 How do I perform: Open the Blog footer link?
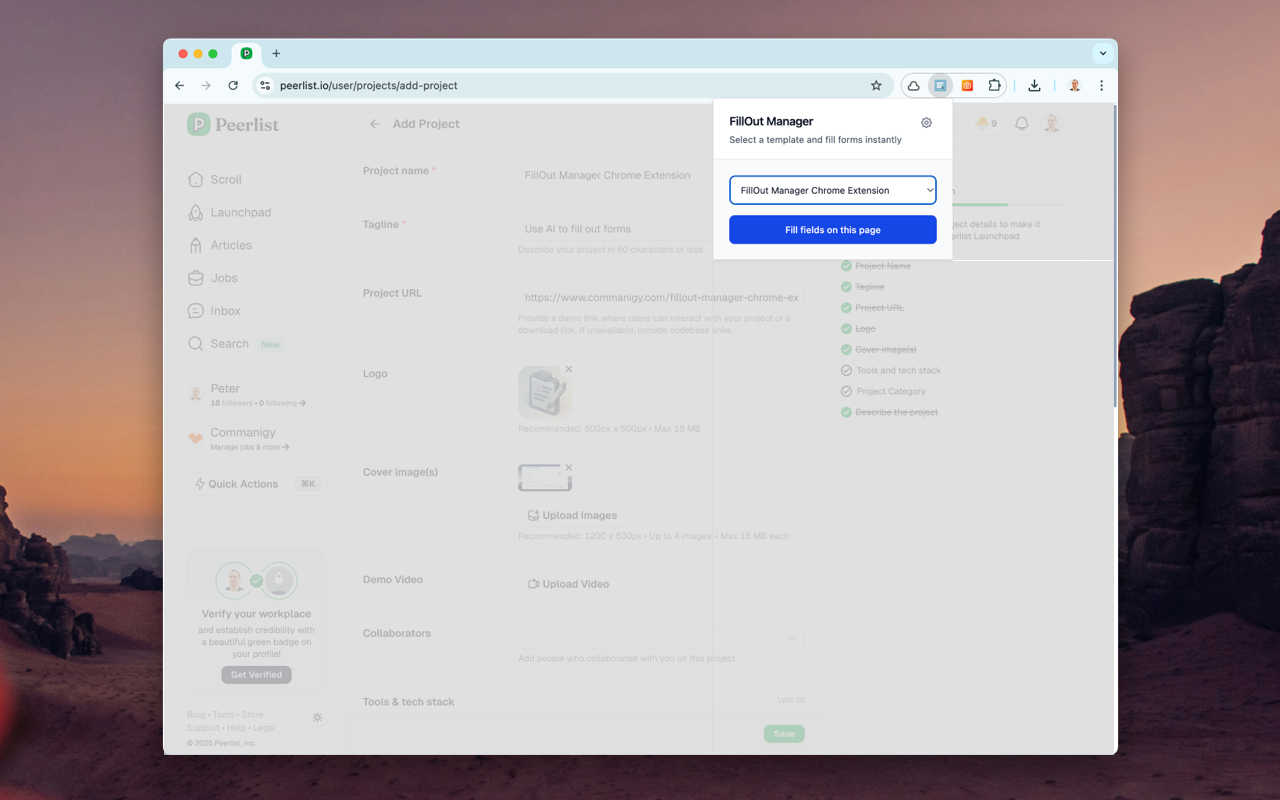(x=196, y=715)
